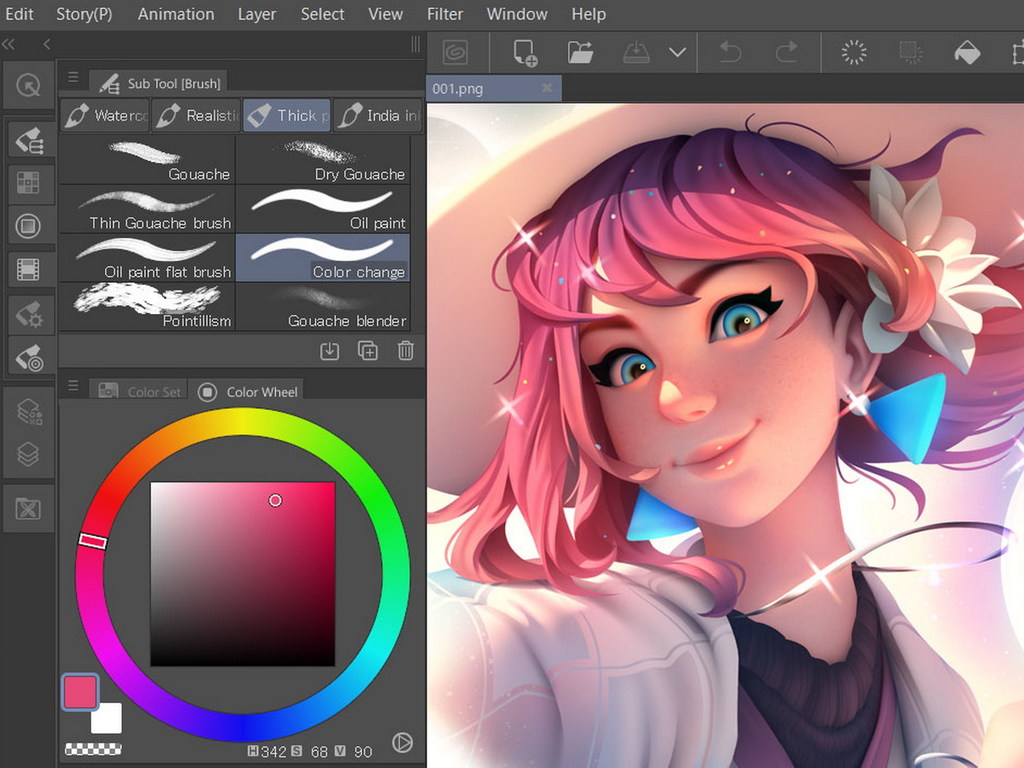Click the Redo arrow in toolbar
1024x768 pixels.
[787, 52]
